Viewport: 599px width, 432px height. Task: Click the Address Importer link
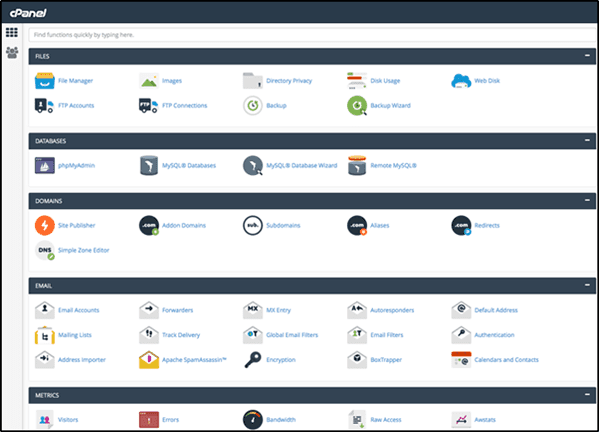[82, 360]
